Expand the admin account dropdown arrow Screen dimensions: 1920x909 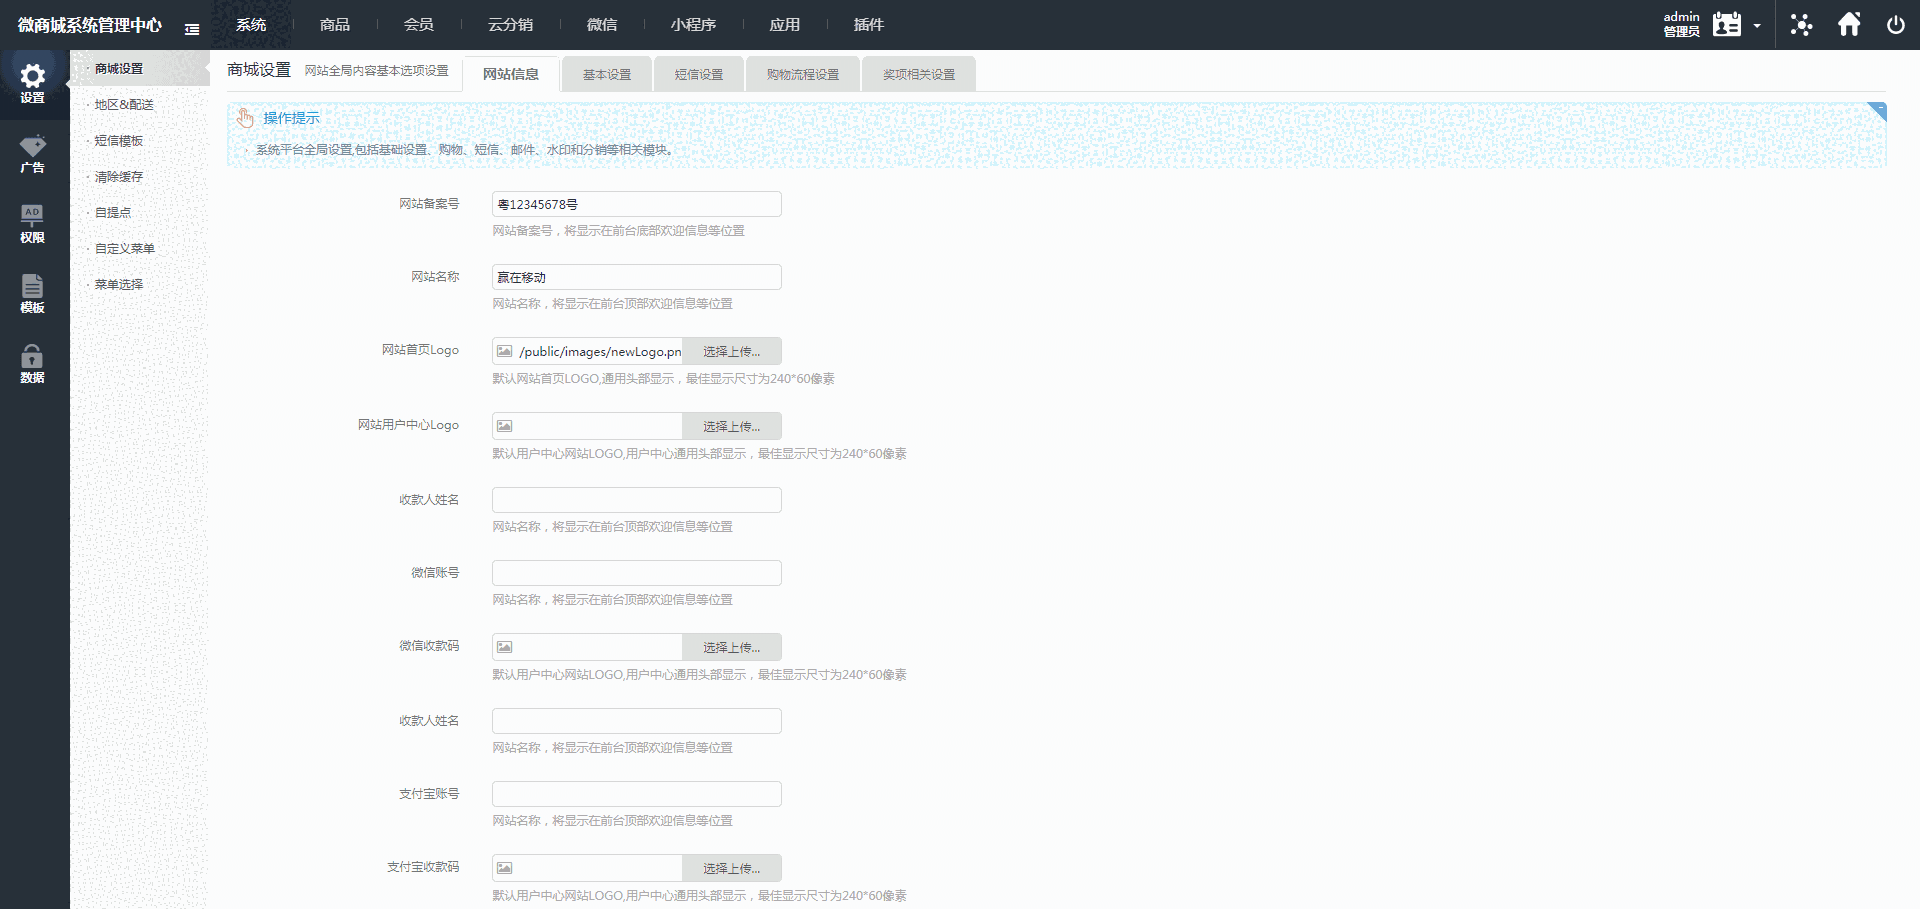coord(1757,26)
